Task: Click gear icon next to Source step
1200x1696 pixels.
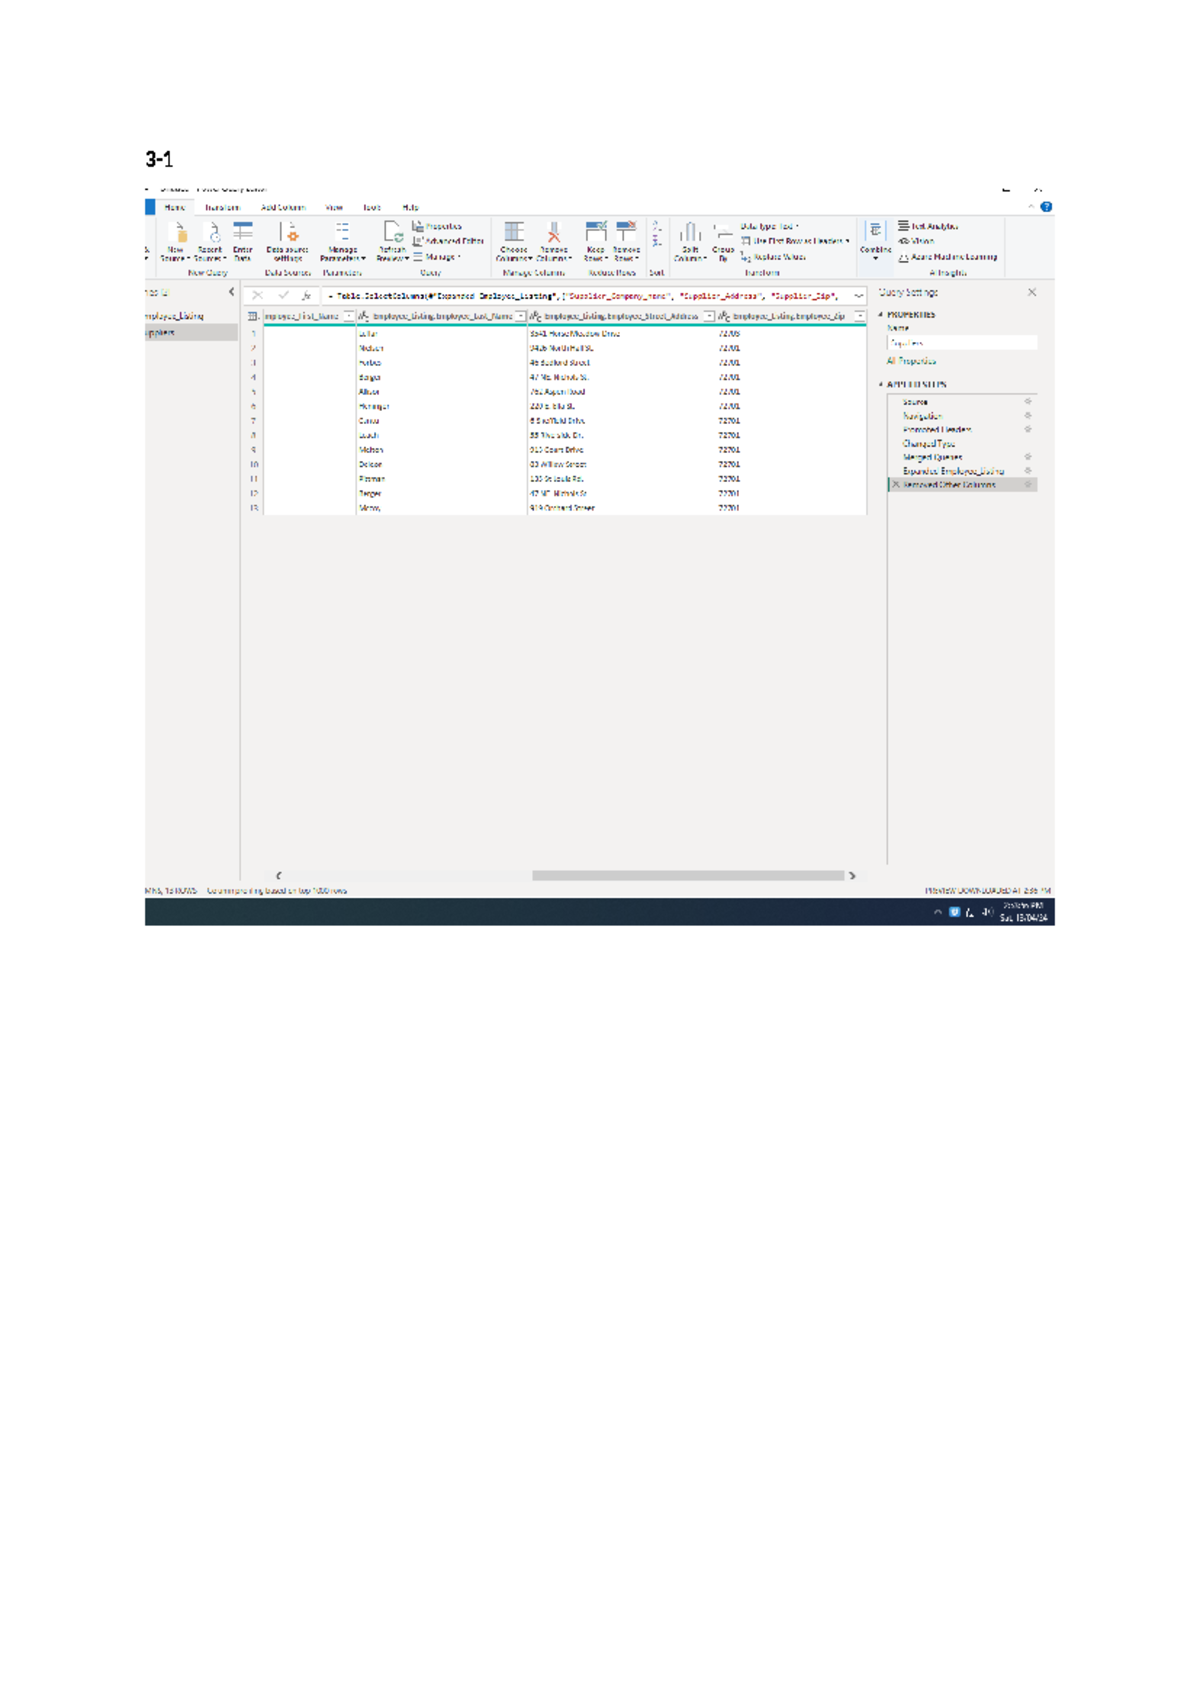Action: (1028, 402)
